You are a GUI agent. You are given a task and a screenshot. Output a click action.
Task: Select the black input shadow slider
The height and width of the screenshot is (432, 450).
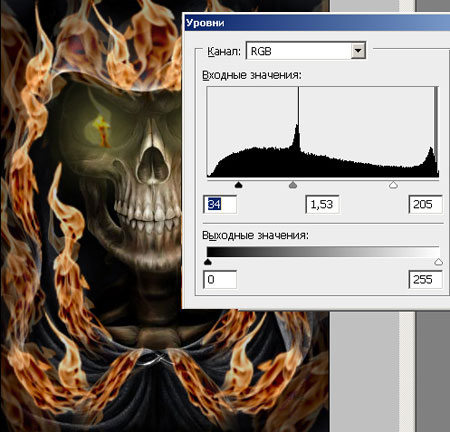pos(238,185)
